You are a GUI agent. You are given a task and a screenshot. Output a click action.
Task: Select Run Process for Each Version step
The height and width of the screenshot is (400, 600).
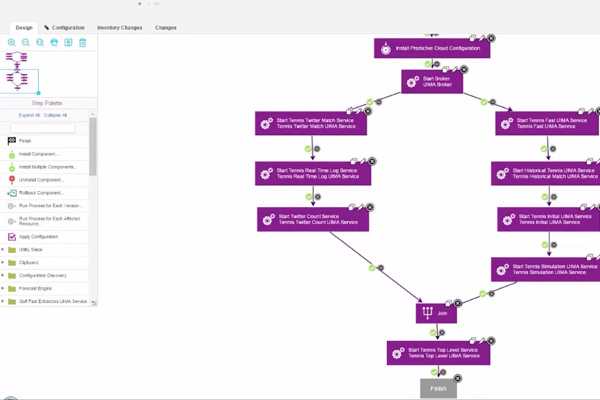click(x=44, y=206)
